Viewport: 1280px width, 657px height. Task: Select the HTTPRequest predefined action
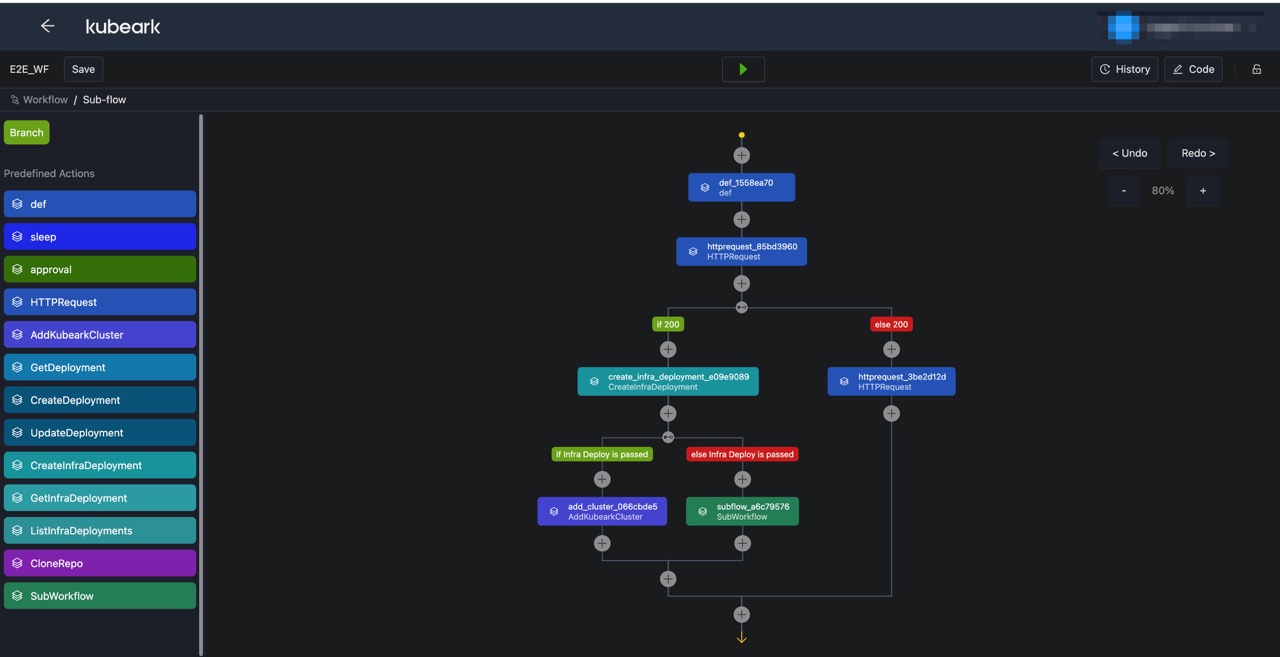point(100,301)
